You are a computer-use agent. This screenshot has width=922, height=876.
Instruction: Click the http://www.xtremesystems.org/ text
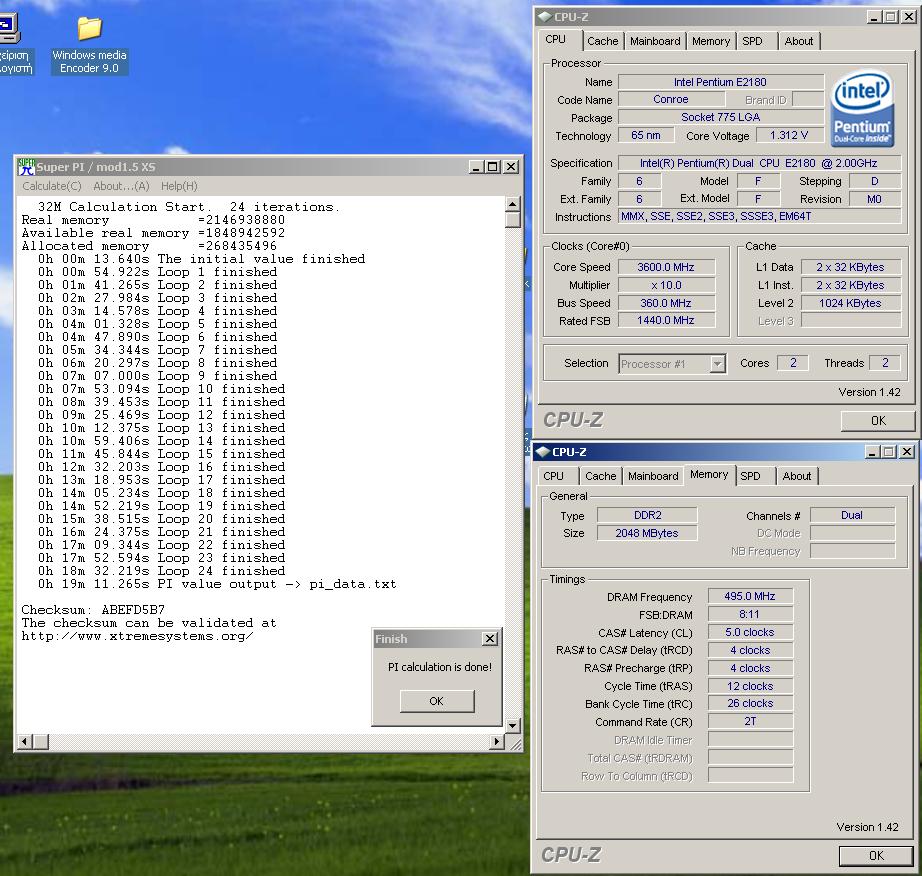pyautogui.click(x=138, y=636)
